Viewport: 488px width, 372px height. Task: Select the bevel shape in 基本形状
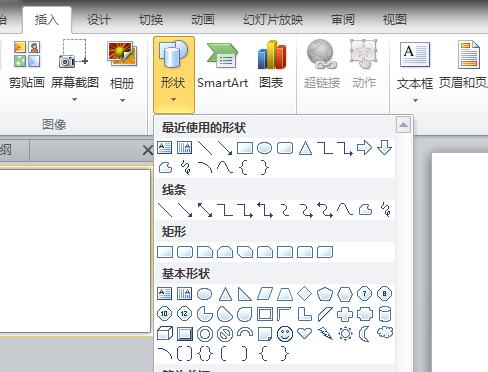(x=185, y=334)
